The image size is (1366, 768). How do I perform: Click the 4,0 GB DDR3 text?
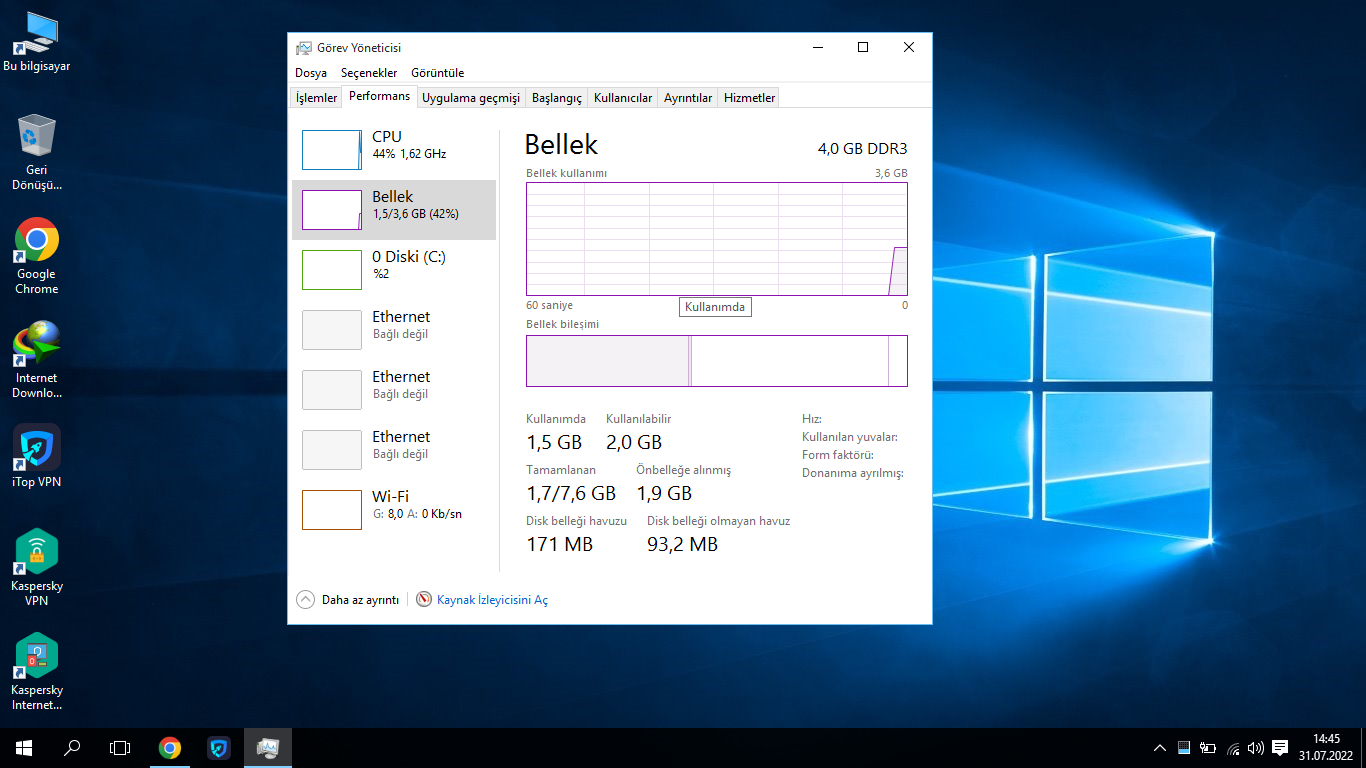862,149
